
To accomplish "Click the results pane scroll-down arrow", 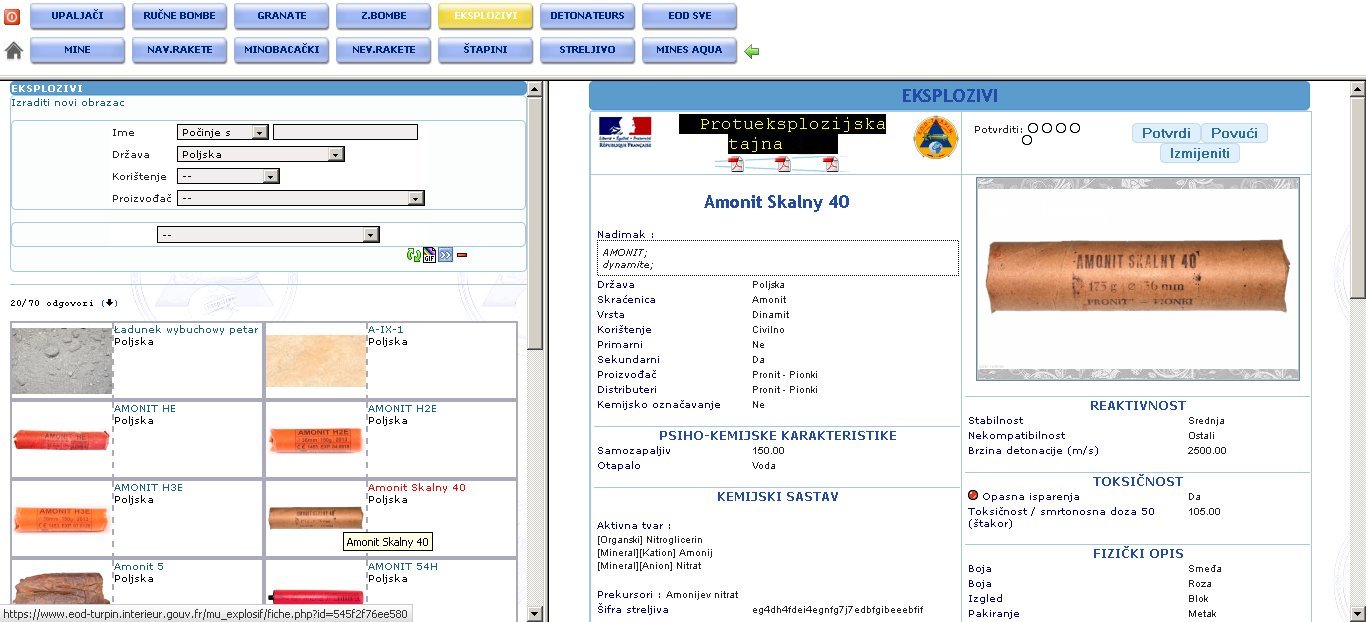I will tap(535, 613).
